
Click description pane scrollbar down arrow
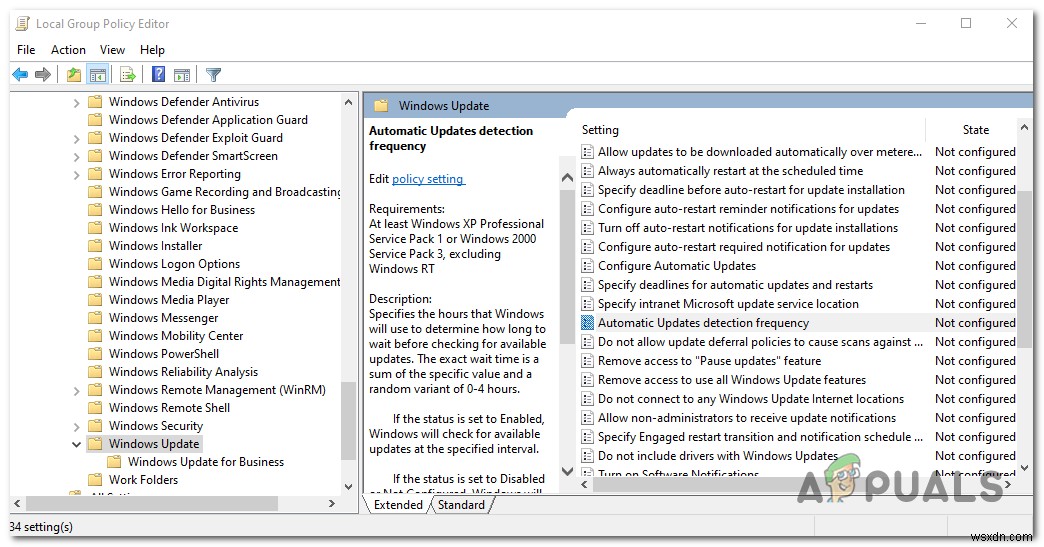[567, 471]
